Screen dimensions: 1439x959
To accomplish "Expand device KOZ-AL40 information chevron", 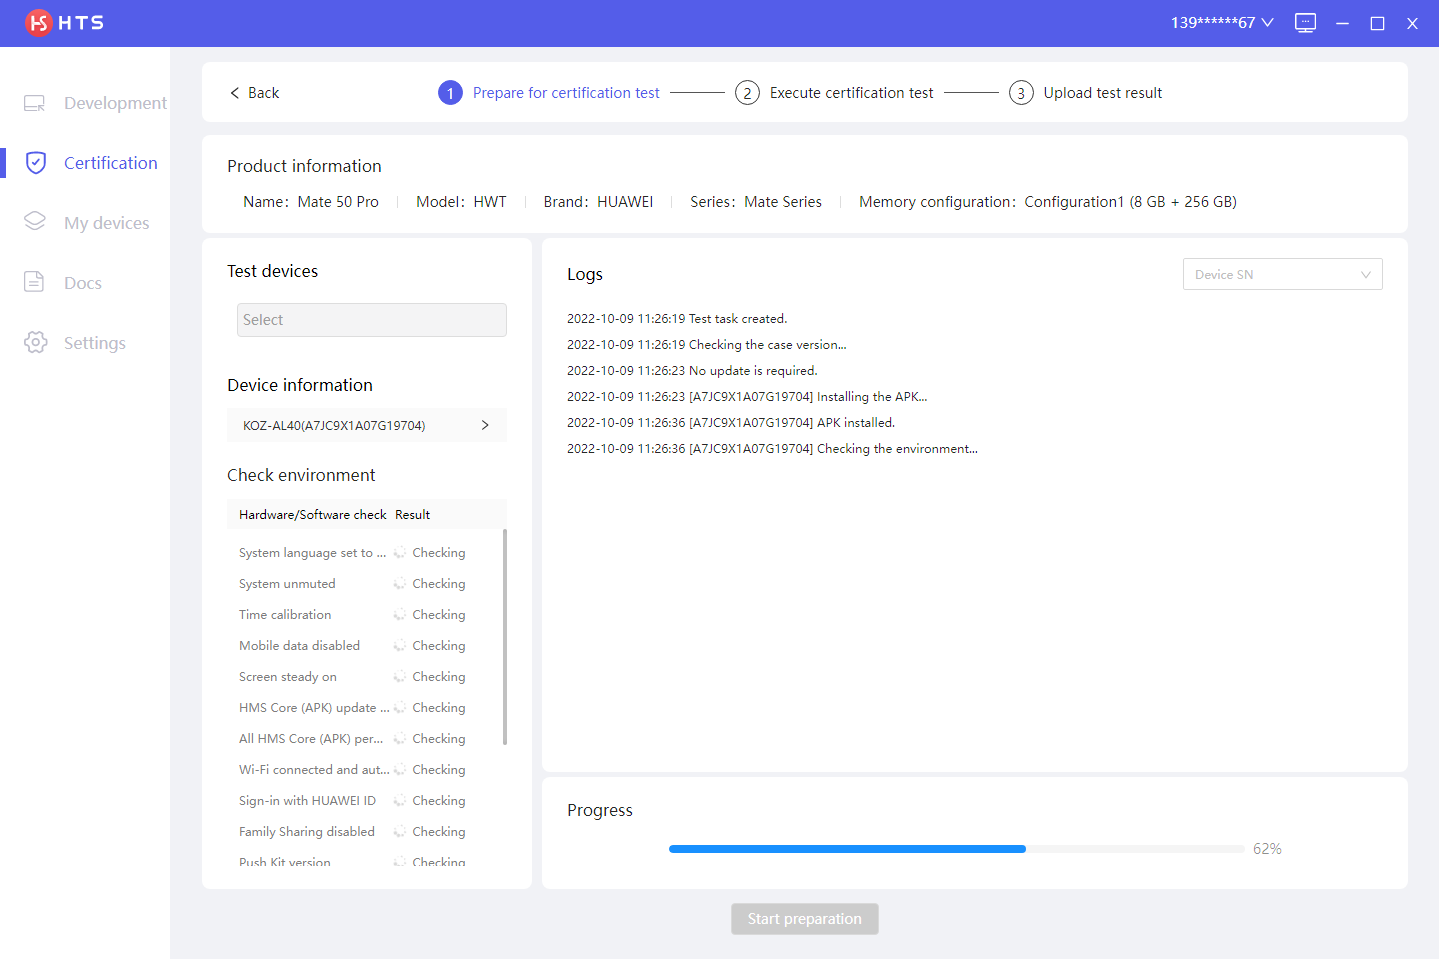I will [x=485, y=425].
